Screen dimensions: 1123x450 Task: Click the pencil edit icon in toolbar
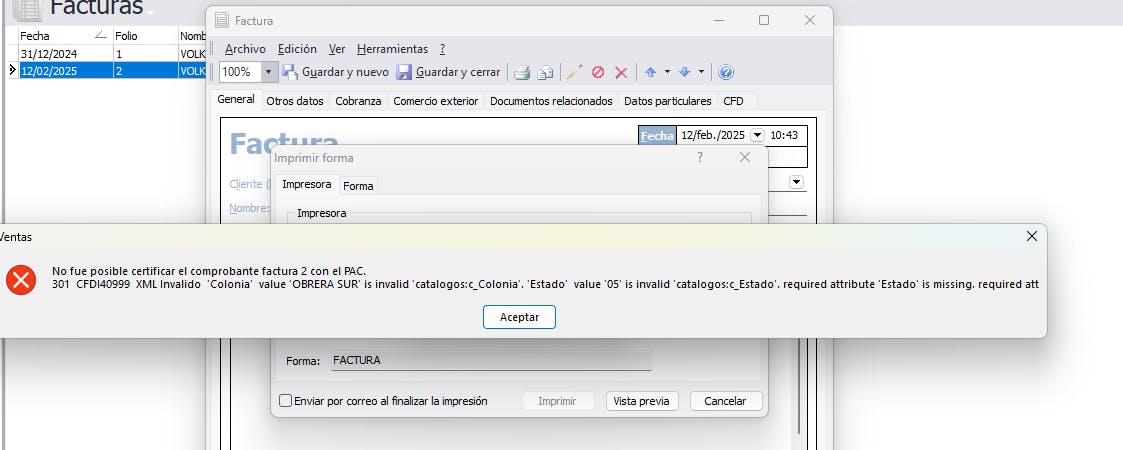574,72
